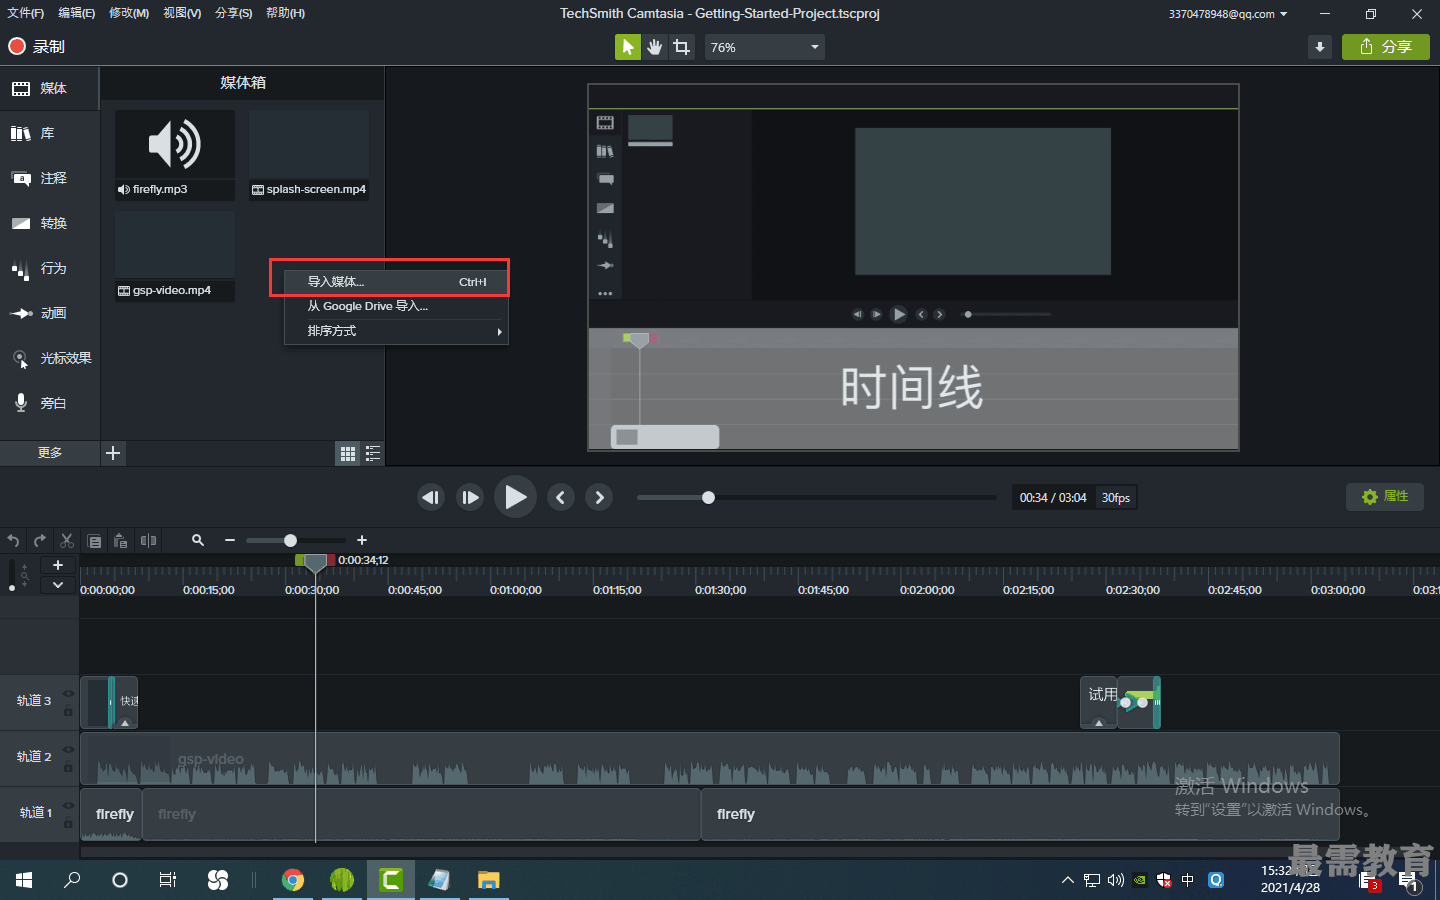Open the 属性 properties panel
This screenshot has height=900, width=1440.
tap(1385, 496)
